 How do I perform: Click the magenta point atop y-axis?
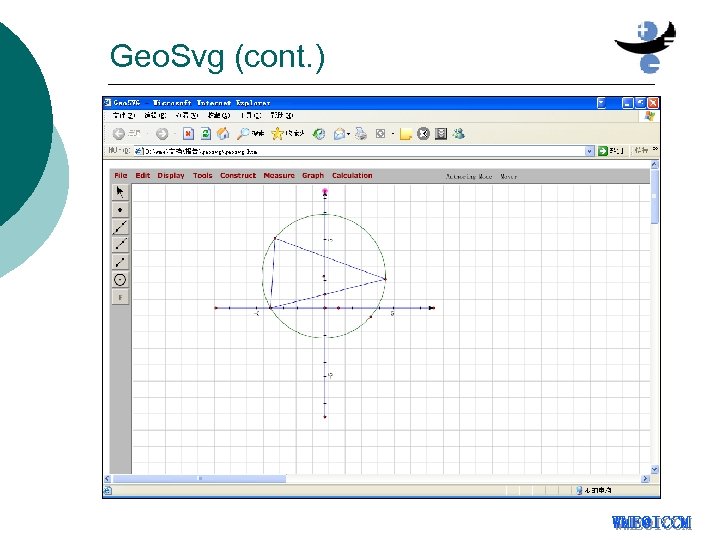(325, 191)
